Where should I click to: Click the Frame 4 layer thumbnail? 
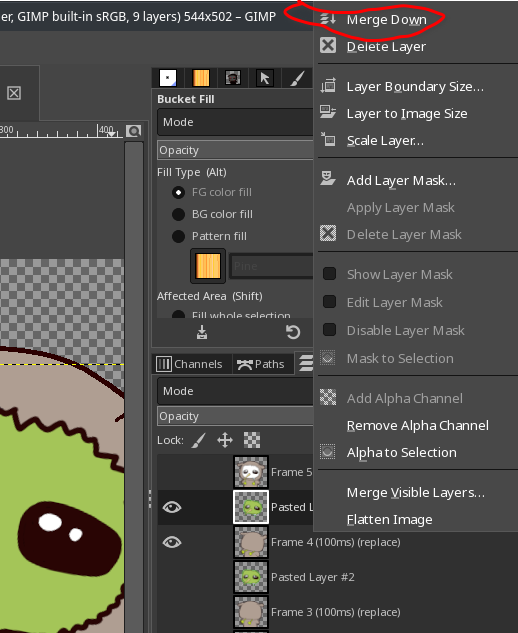click(251, 542)
